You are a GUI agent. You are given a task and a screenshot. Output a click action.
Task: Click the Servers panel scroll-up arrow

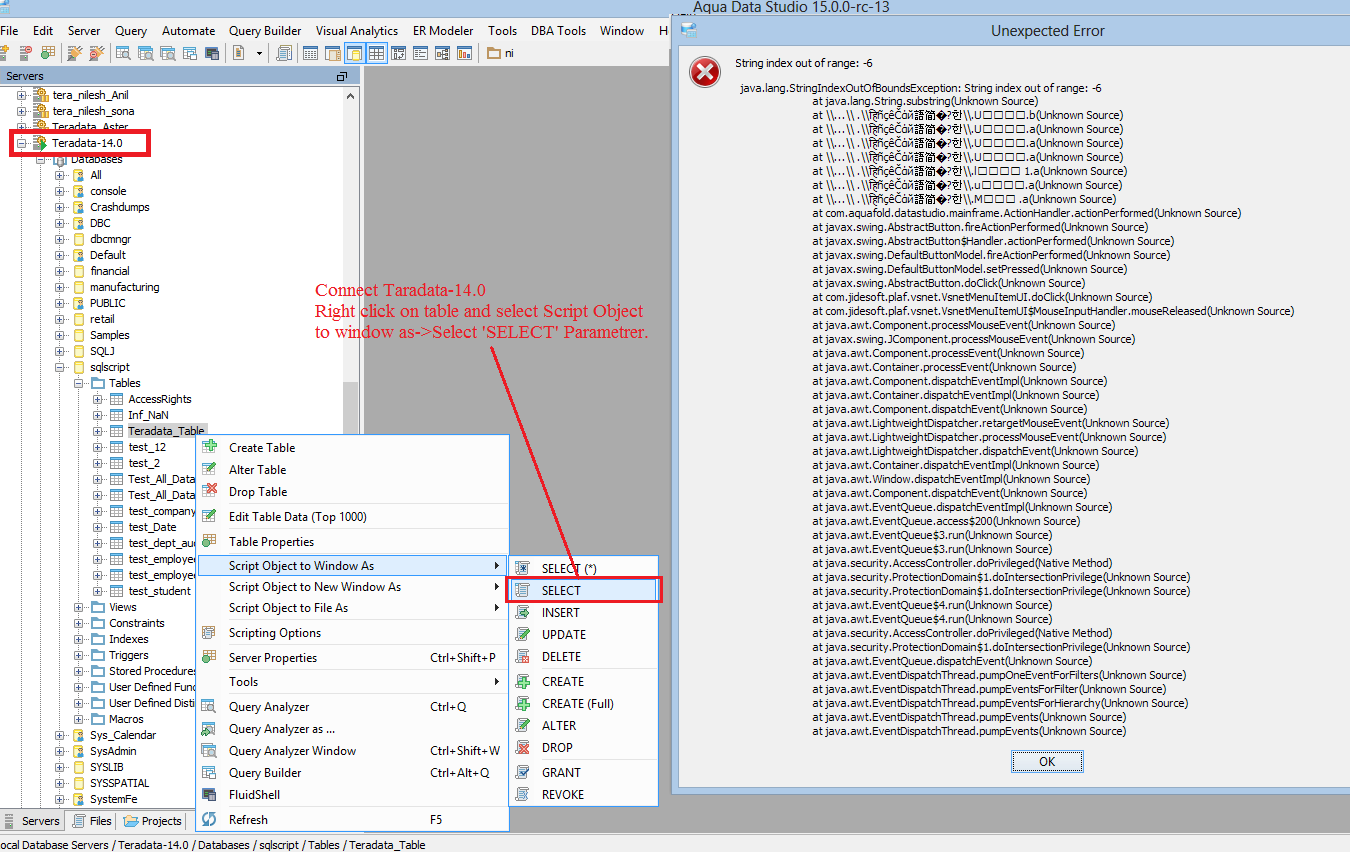point(350,96)
